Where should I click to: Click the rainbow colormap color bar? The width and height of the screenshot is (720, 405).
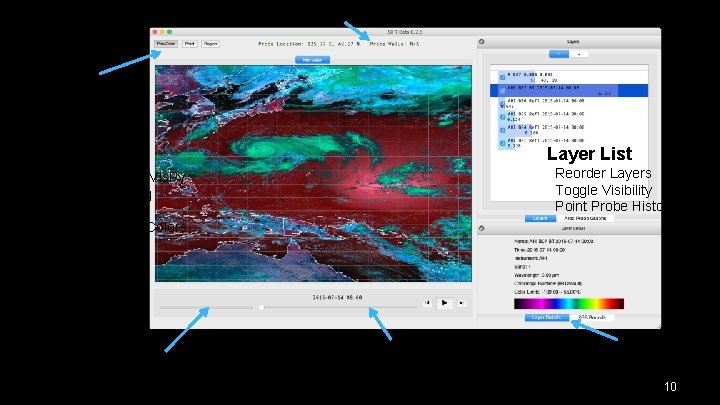[569, 304]
